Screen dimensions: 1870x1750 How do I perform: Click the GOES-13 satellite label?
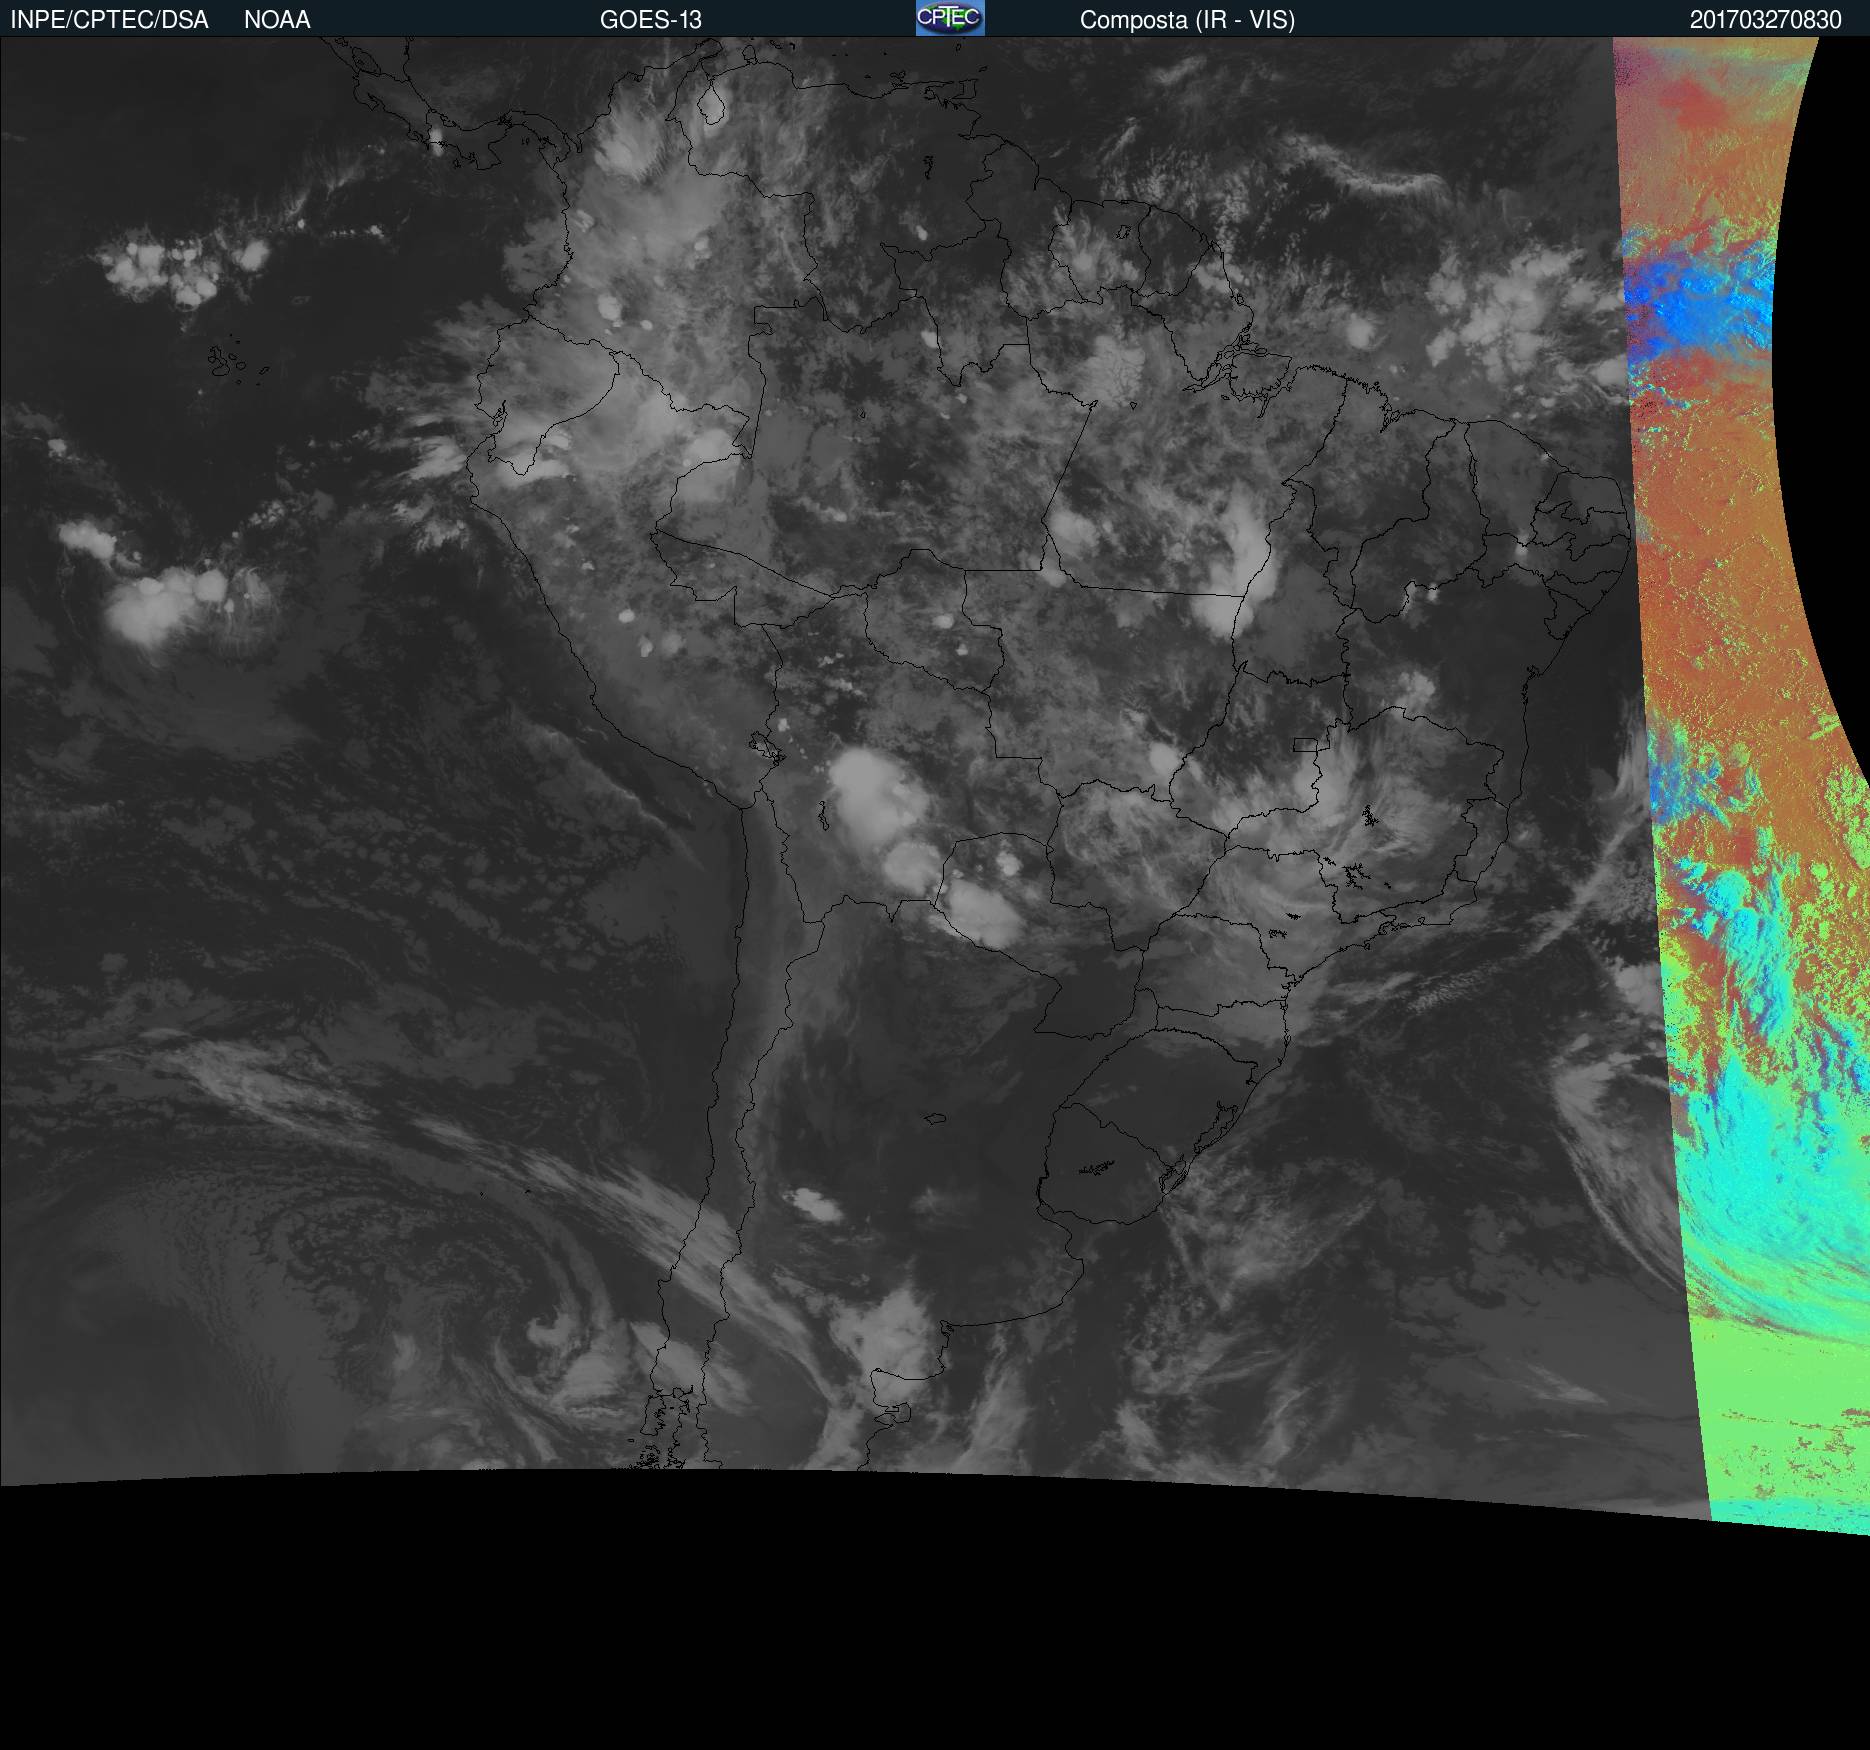pos(651,20)
